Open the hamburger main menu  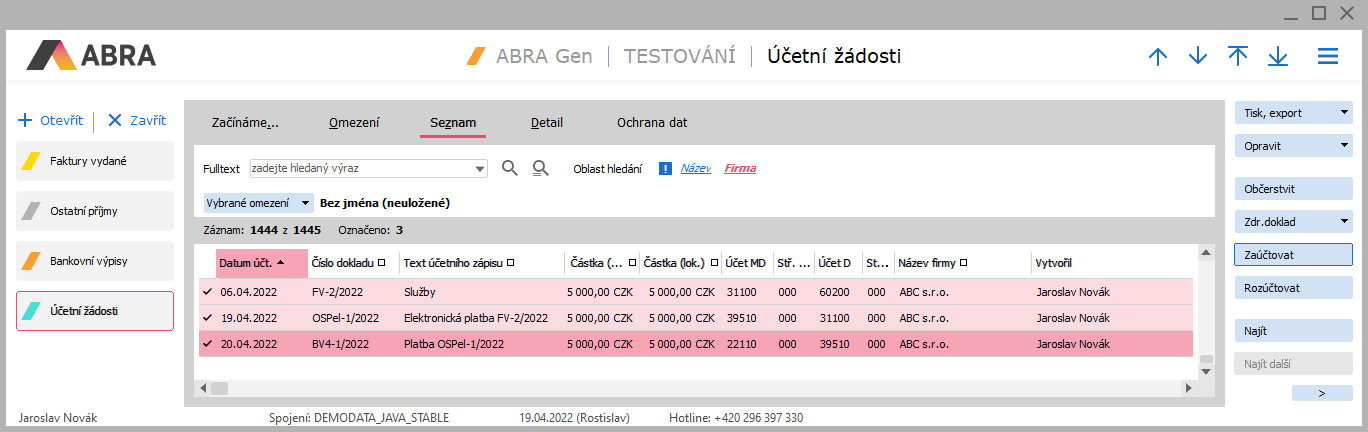(x=1328, y=57)
